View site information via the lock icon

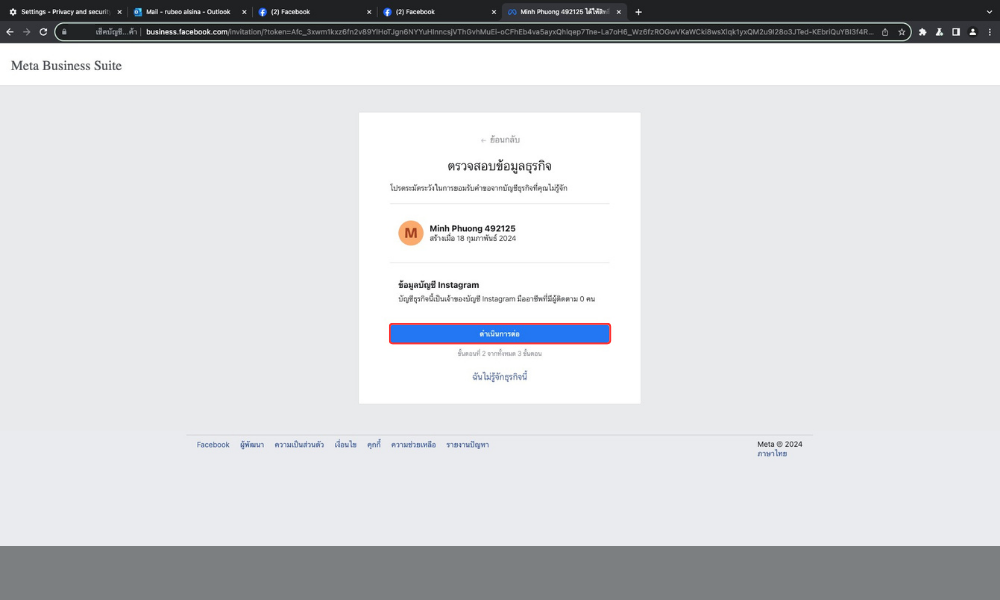click(64, 32)
